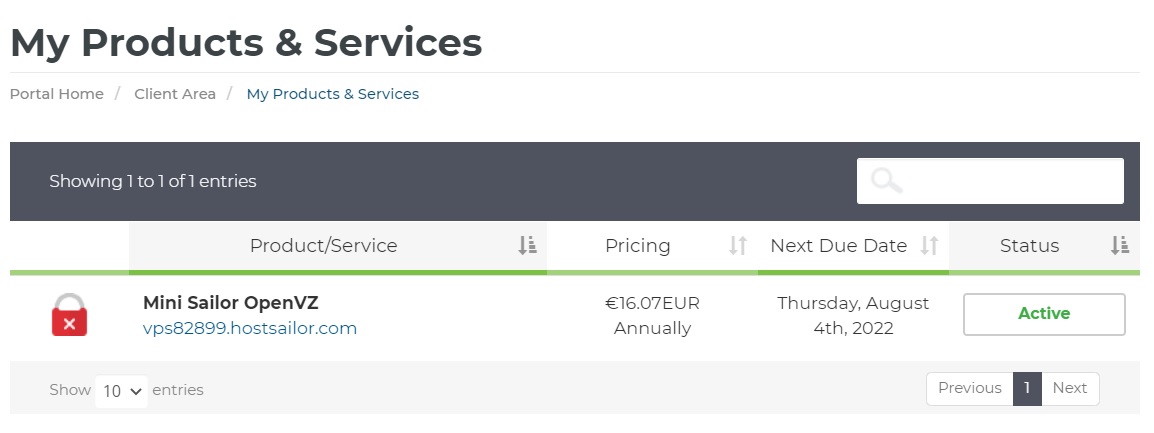Click the €16.07EUR Annually pricing cell
Viewport: 1154px width, 433px height.
pyautogui.click(x=652, y=315)
